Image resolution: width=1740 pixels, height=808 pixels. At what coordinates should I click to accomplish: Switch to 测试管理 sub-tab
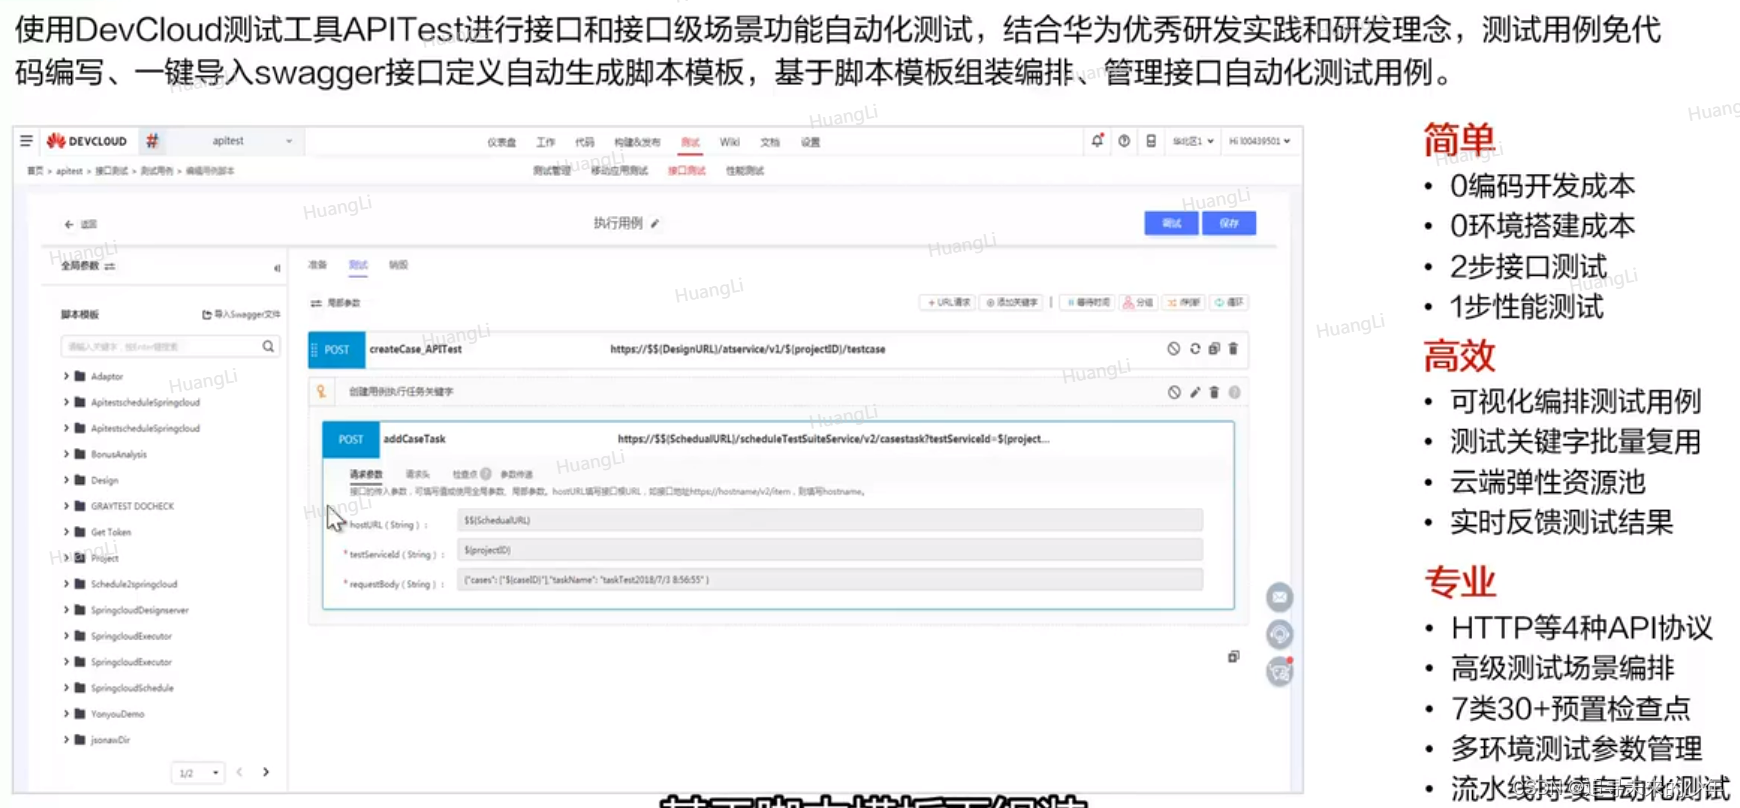pyautogui.click(x=552, y=171)
